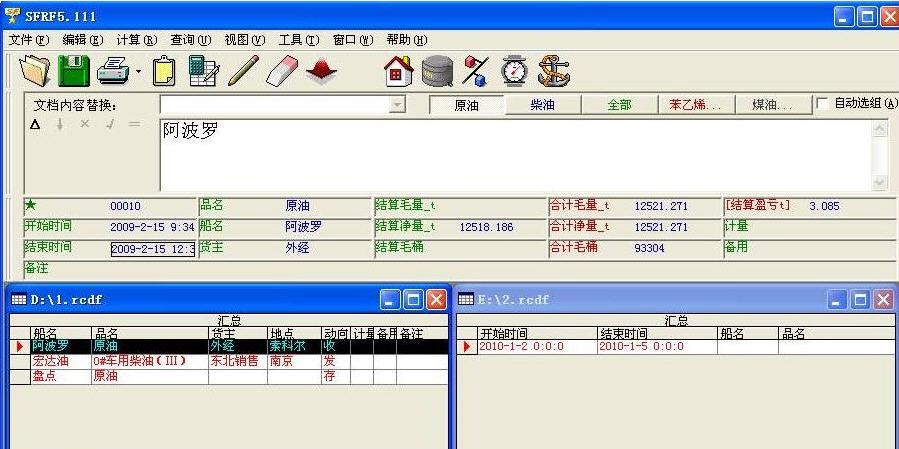This screenshot has width=899, height=449.
Task: Click the printer icon in toolbar
Action: coord(112,71)
